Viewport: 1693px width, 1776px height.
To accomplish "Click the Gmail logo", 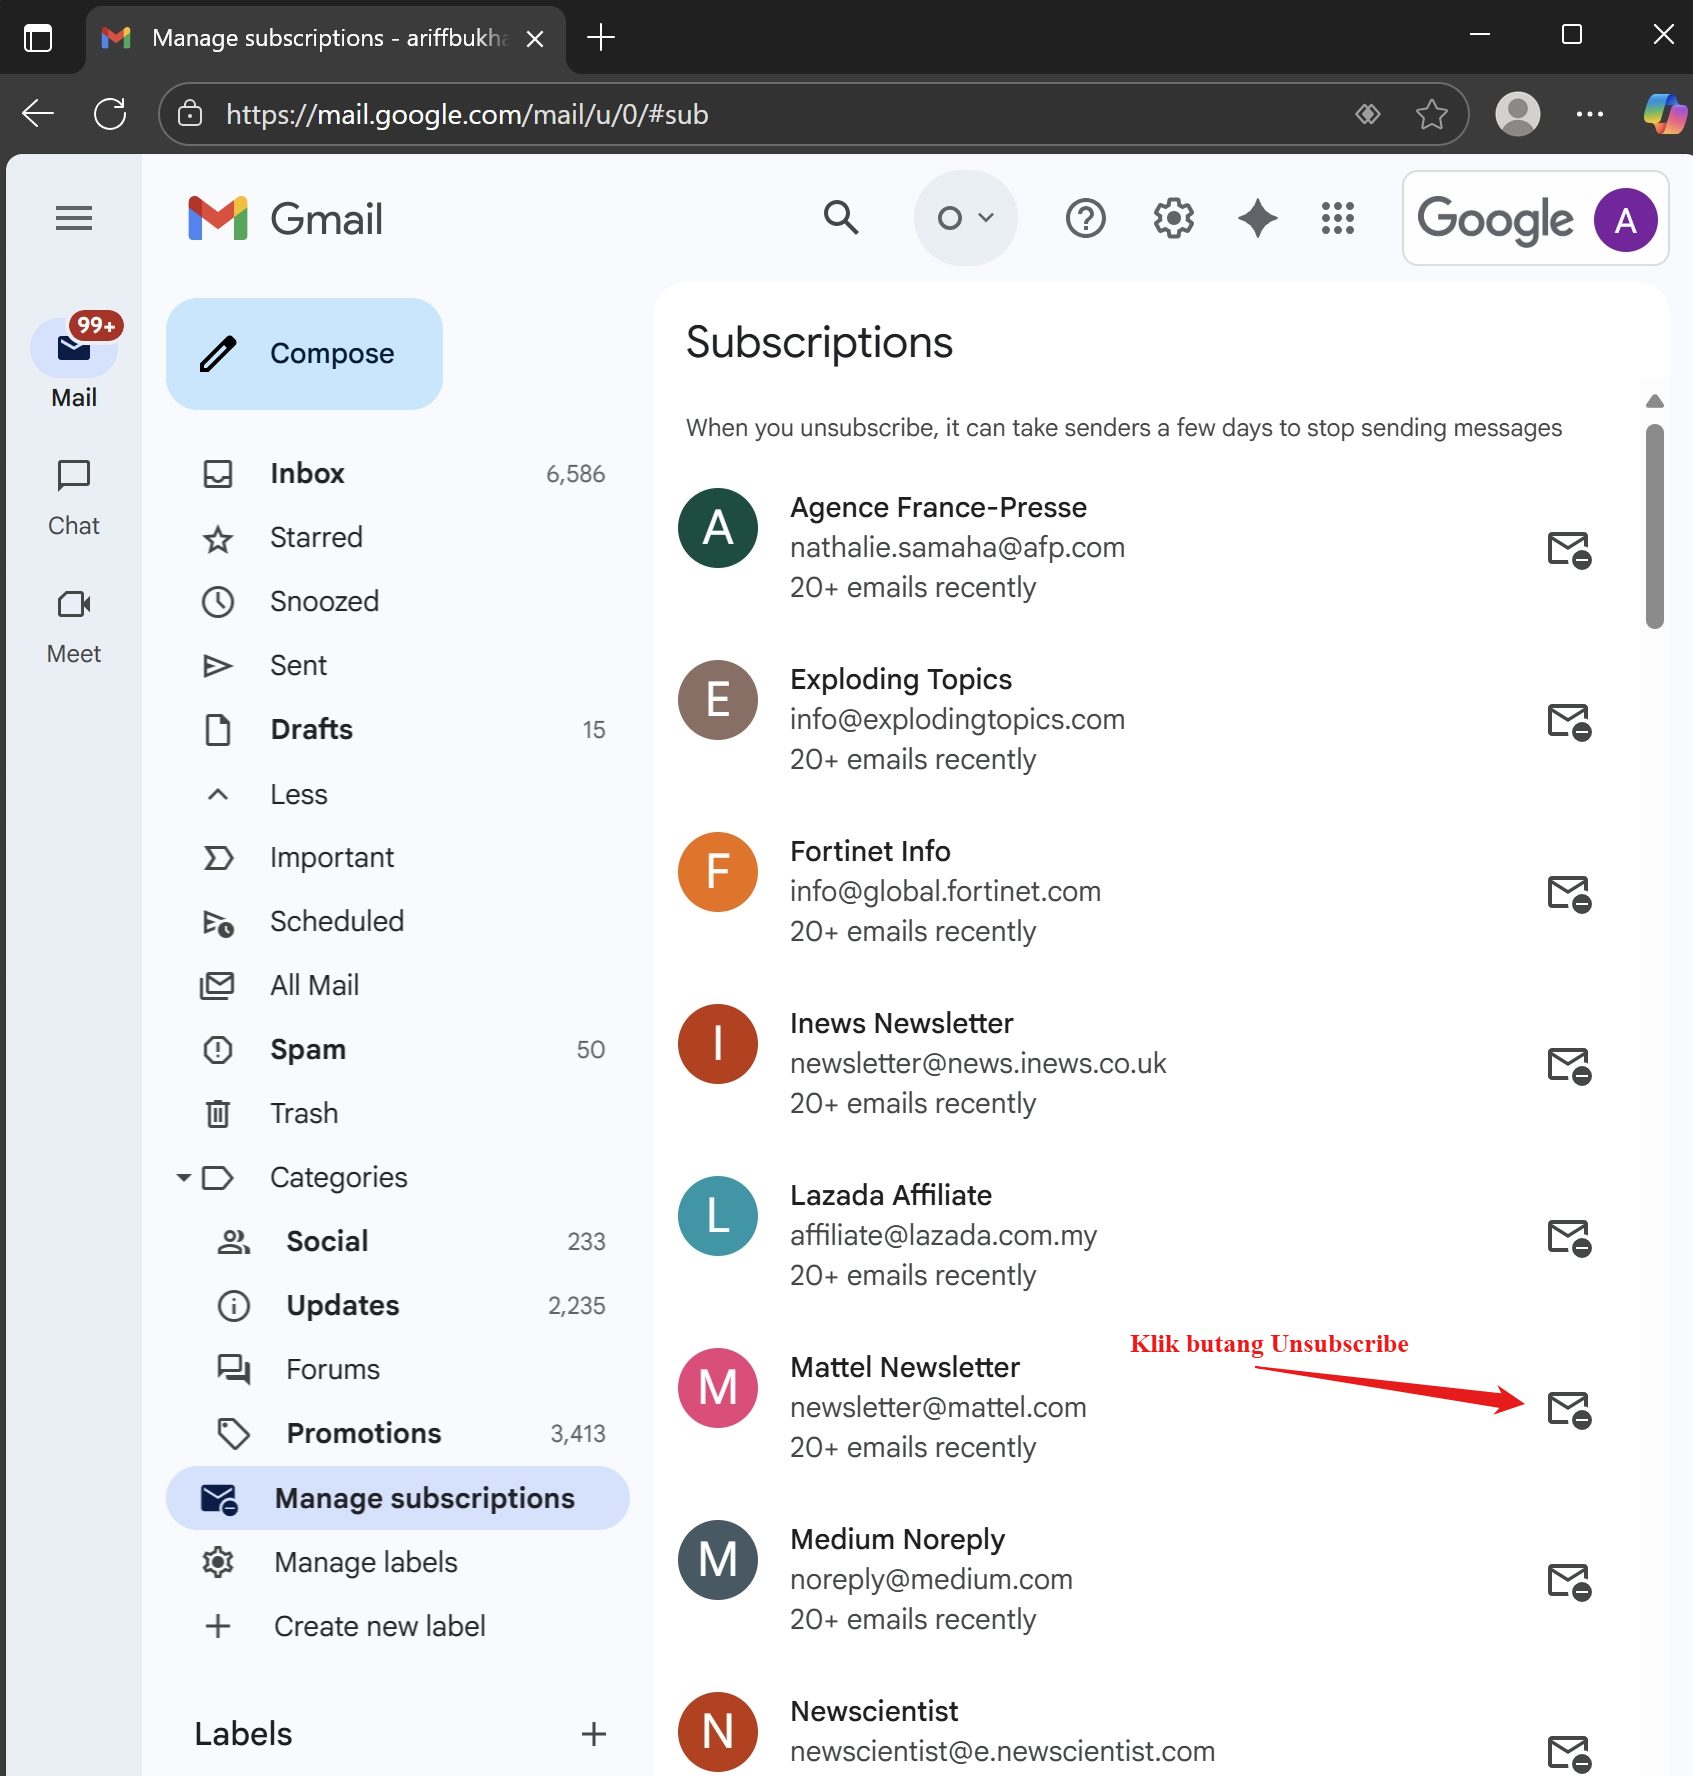I will click(286, 219).
